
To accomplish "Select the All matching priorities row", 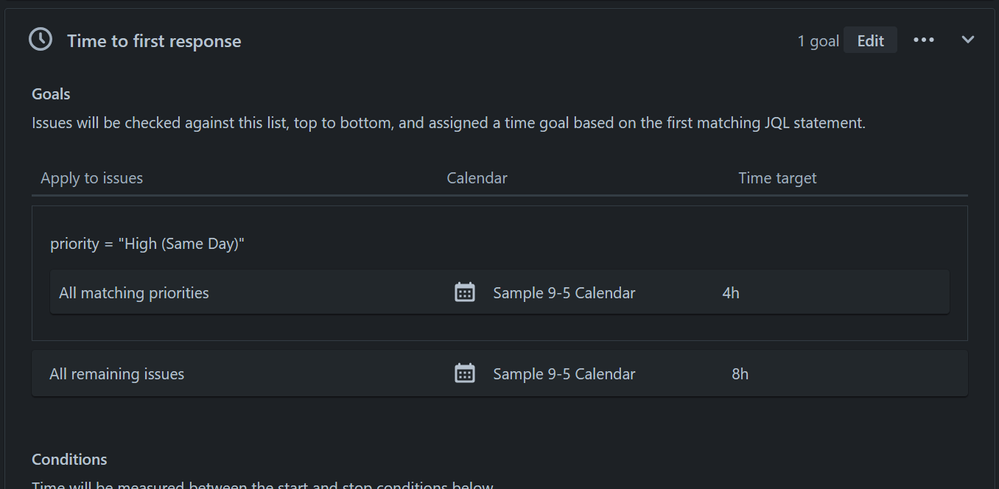I will pos(500,292).
